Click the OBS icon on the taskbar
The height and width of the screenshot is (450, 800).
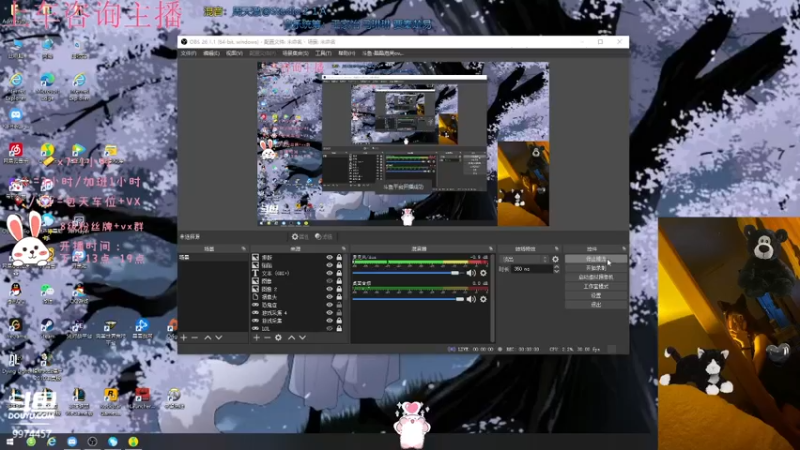coord(92,442)
